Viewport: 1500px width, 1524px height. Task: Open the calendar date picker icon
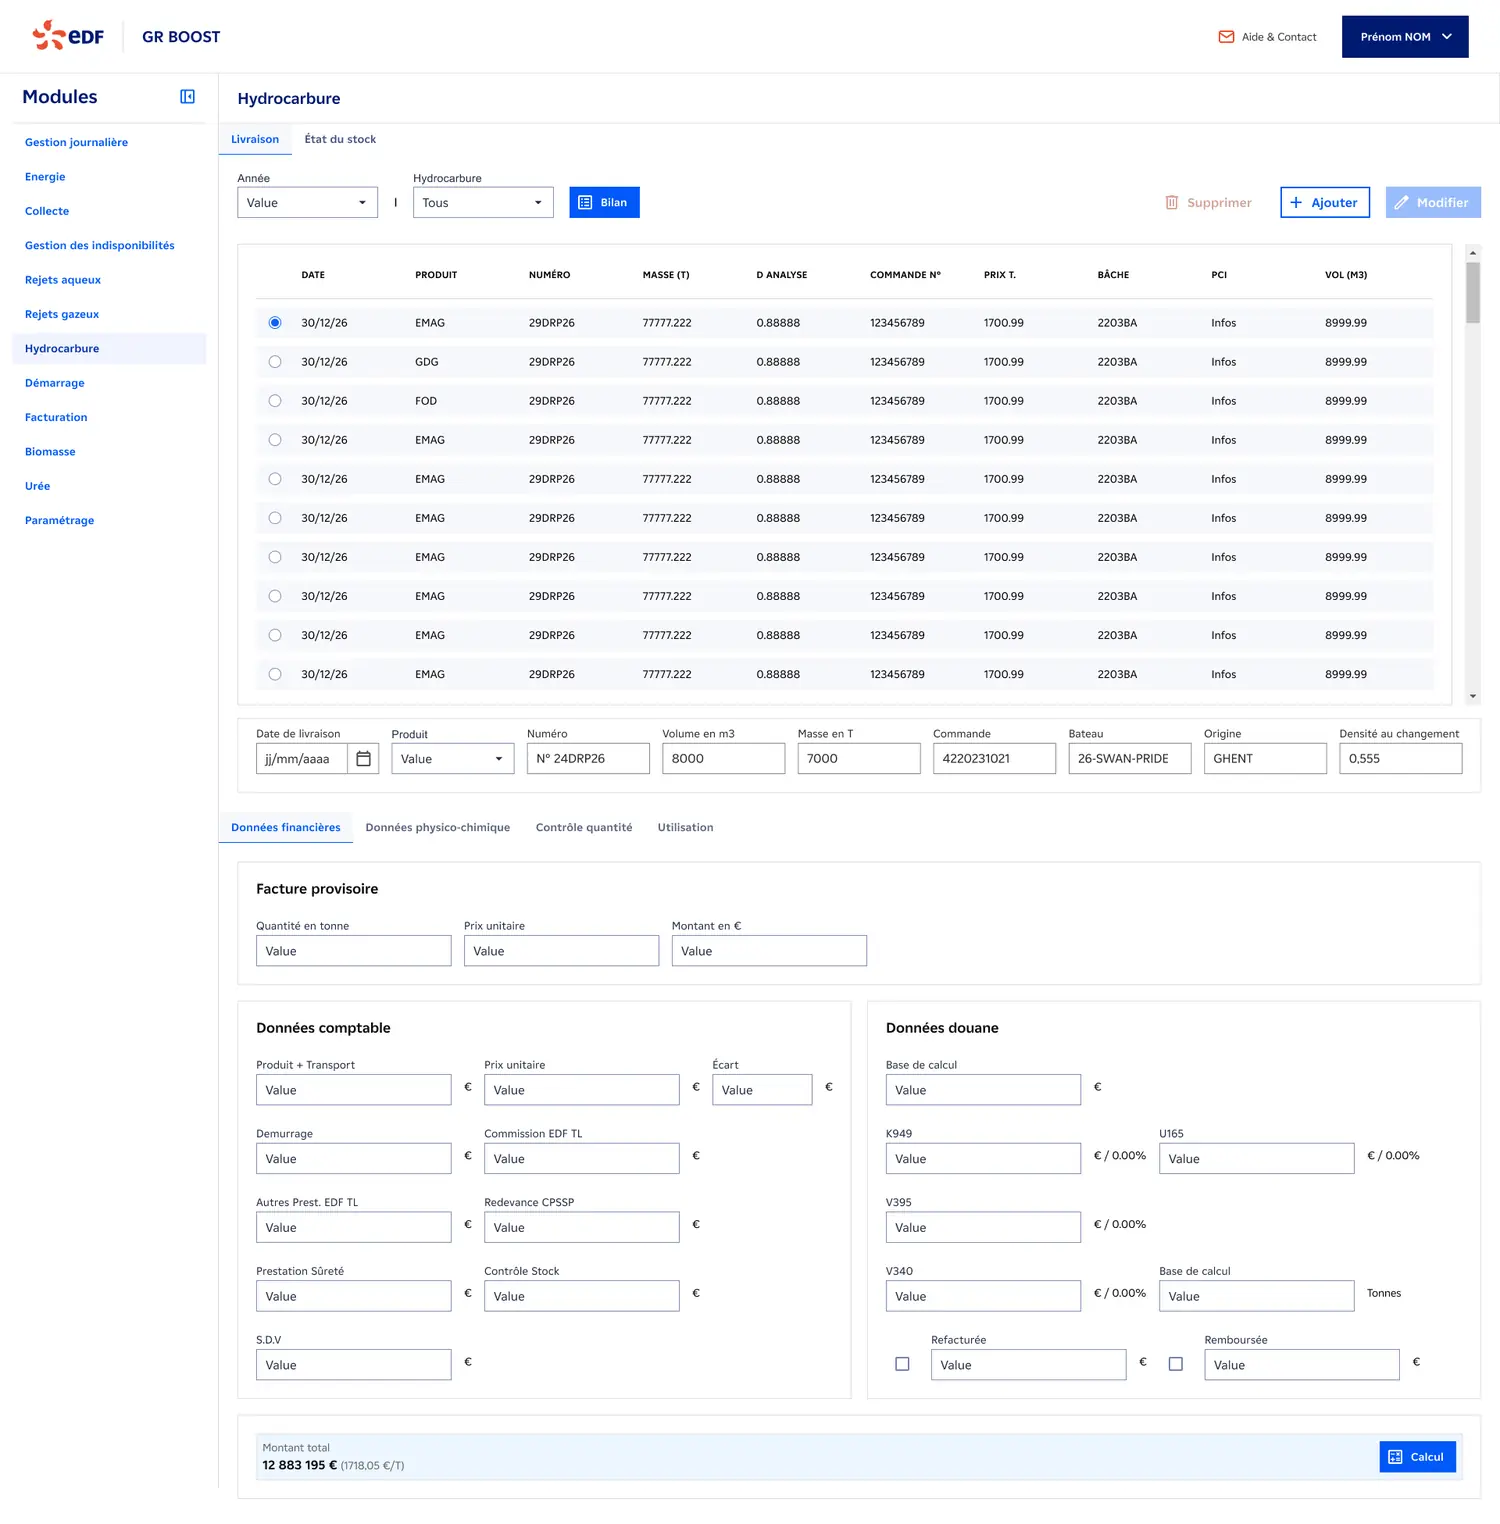click(x=364, y=759)
